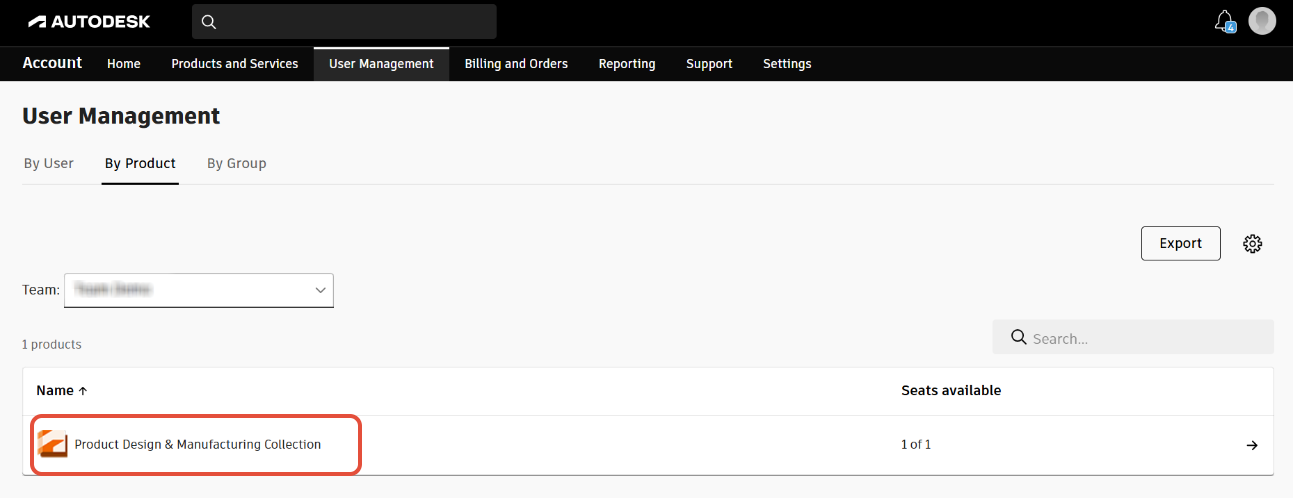Go to the Home menu item
The width and height of the screenshot is (1293, 498).
click(x=124, y=64)
